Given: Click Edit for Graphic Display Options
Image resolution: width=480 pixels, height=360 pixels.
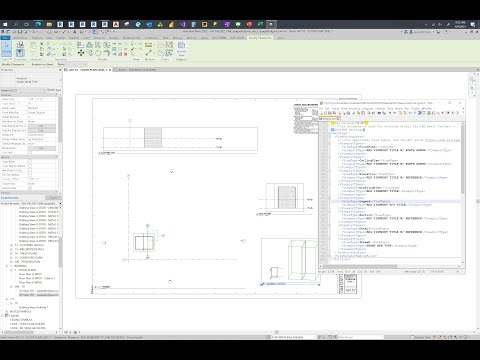Looking at the screenshot, I should pyautogui.click(x=42, y=130).
